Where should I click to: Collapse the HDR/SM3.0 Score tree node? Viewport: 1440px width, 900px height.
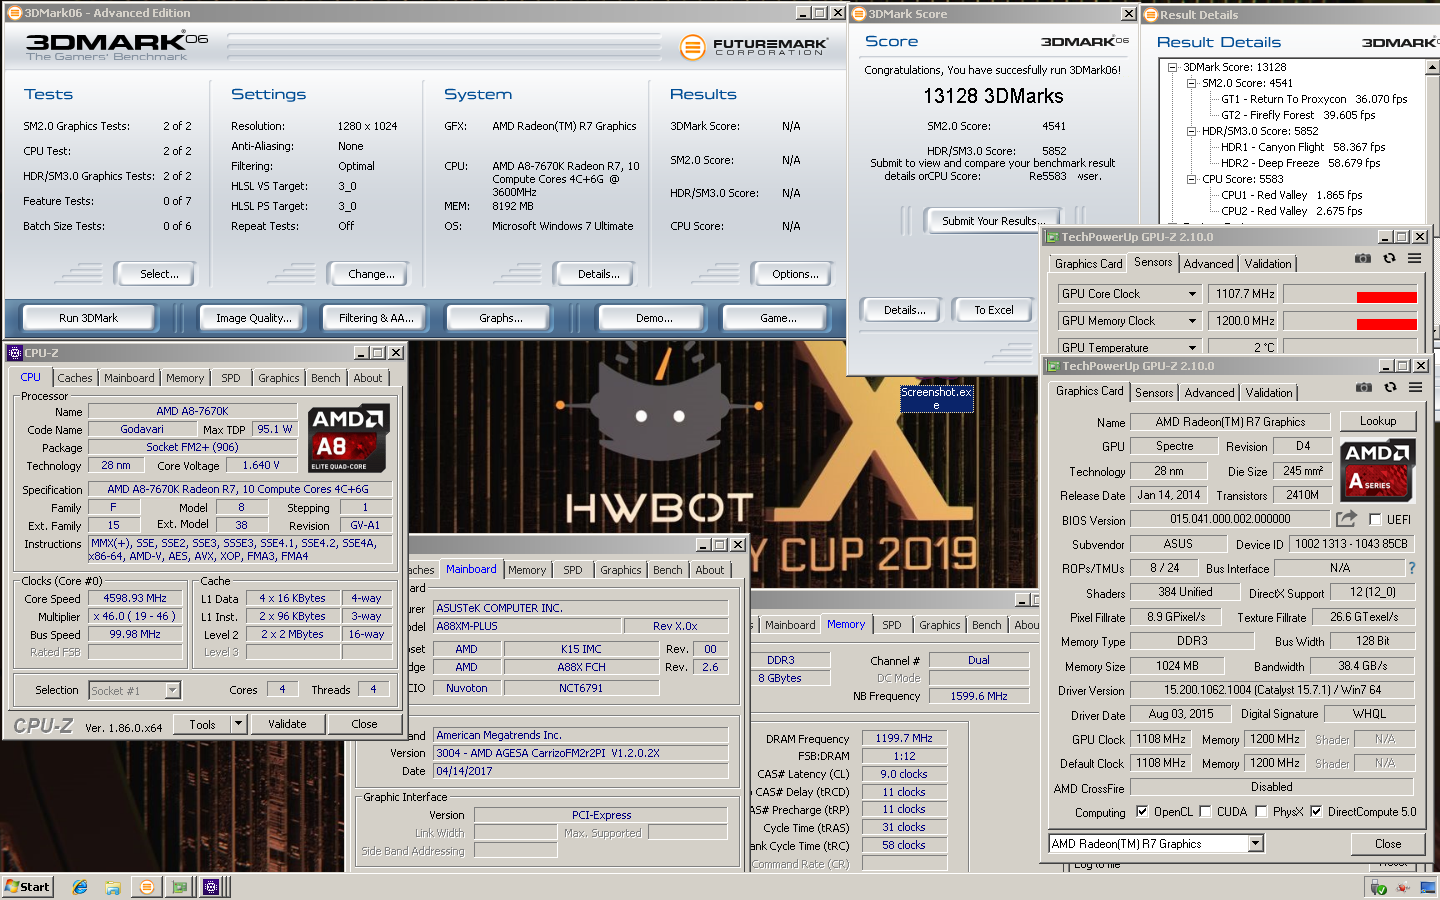click(x=1192, y=131)
